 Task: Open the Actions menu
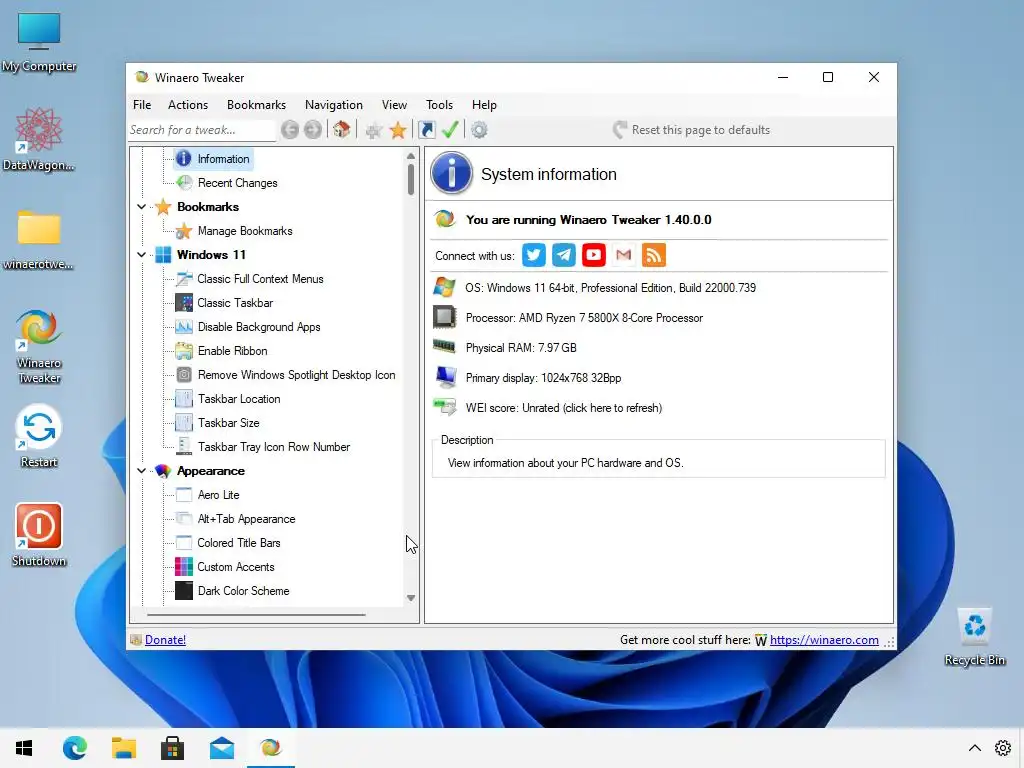[188, 104]
